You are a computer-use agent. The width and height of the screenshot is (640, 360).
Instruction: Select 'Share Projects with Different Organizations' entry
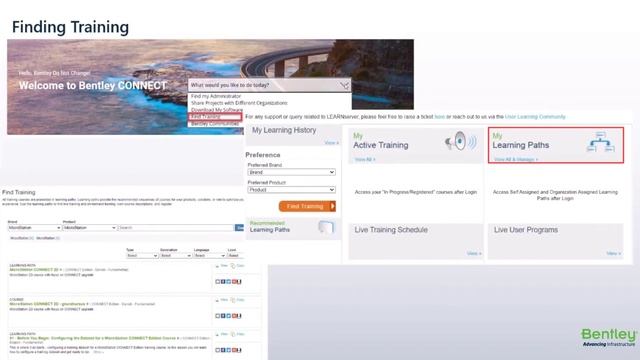(239, 103)
